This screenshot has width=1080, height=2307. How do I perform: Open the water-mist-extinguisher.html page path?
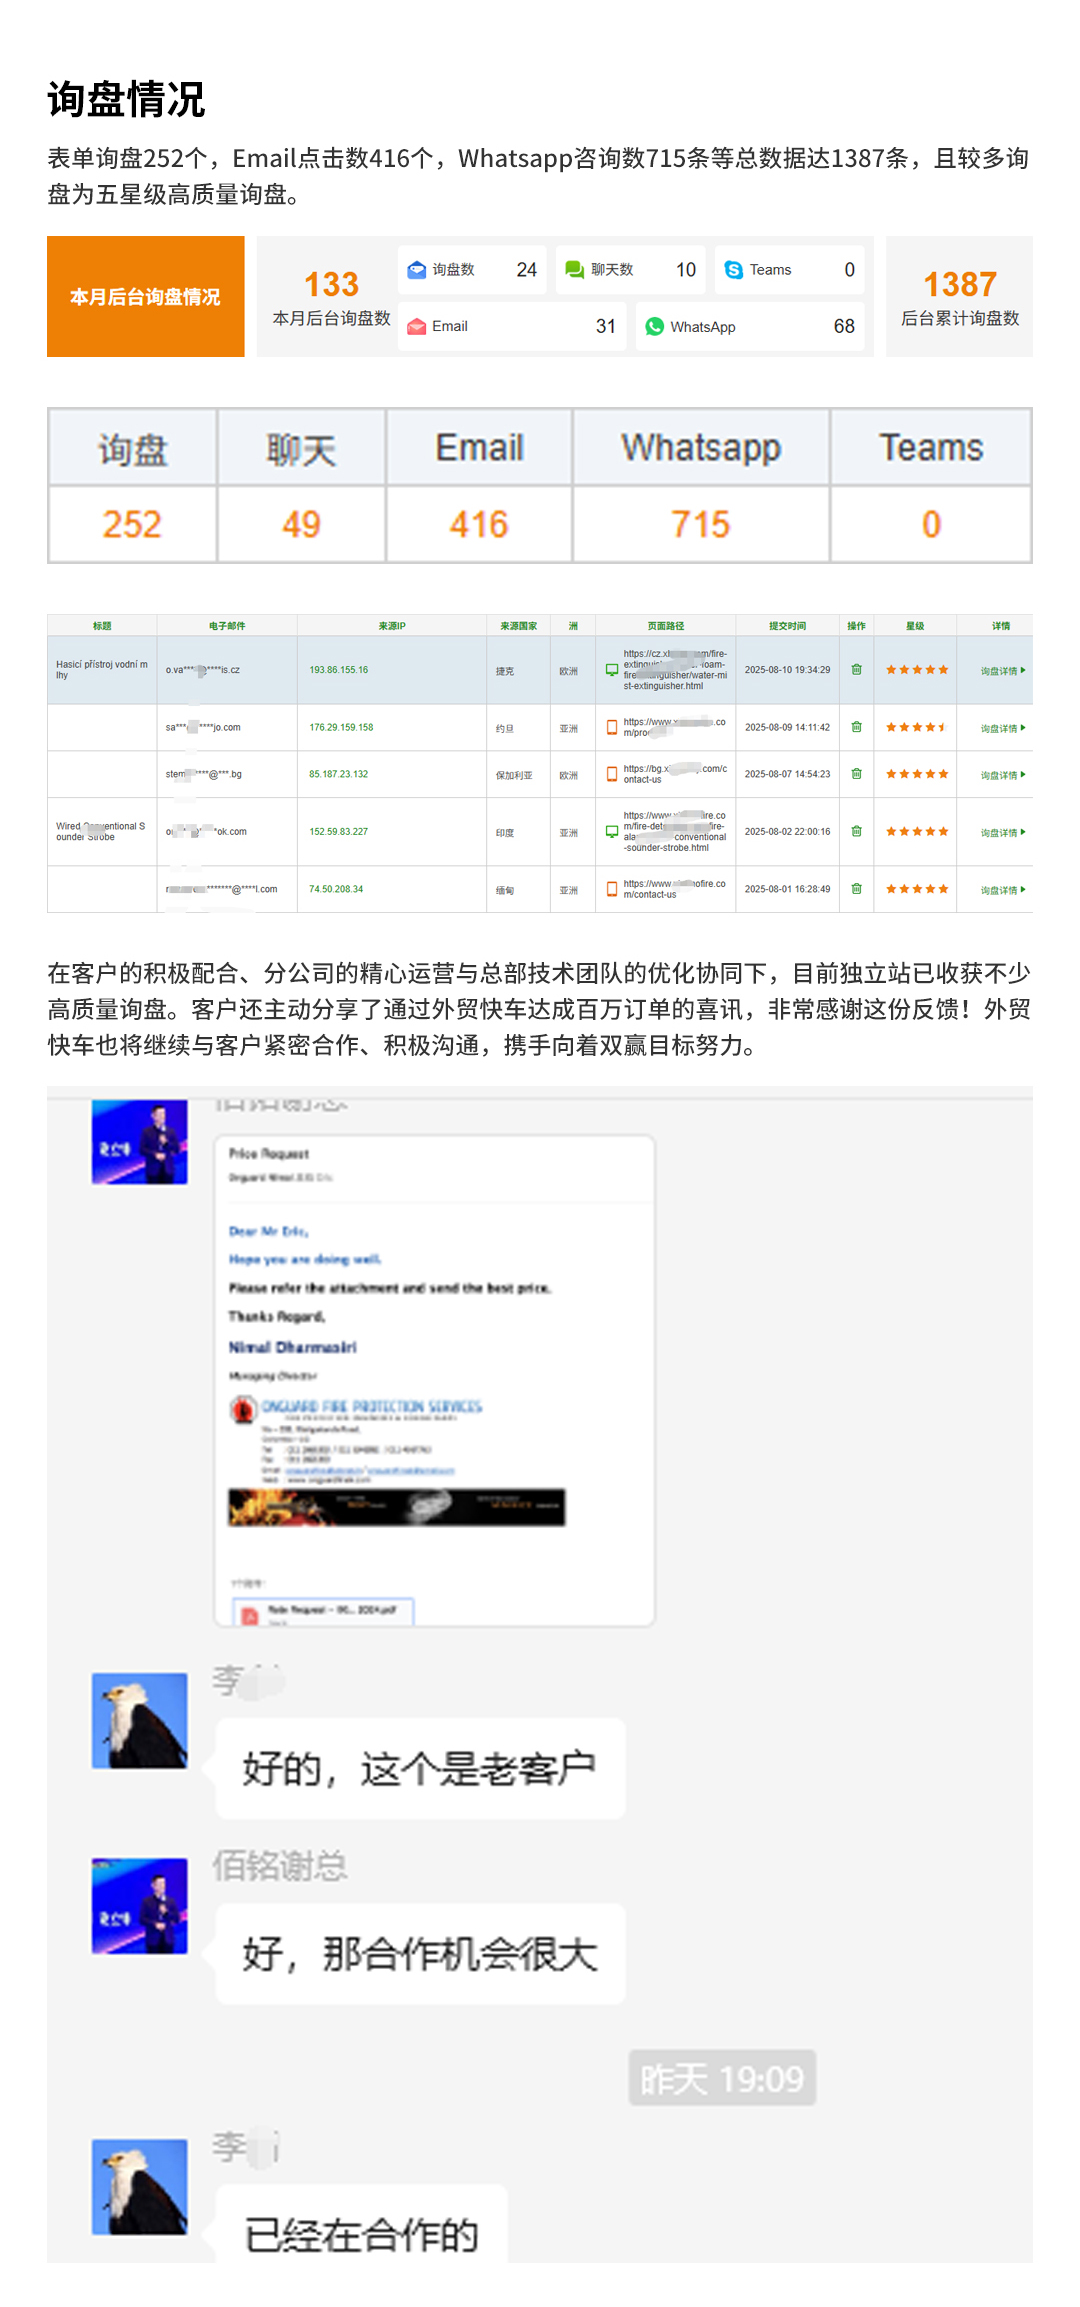click(x=675, y=670)
